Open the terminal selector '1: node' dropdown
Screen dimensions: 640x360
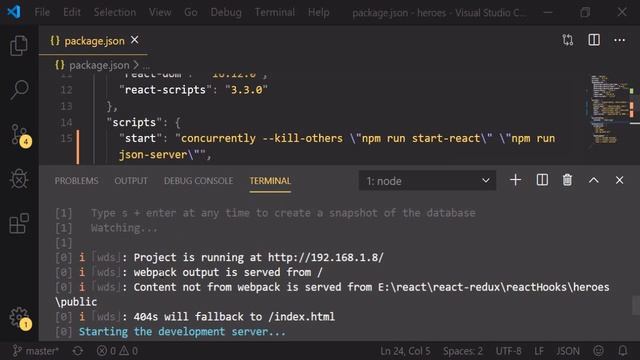click(x=427, y=181)
